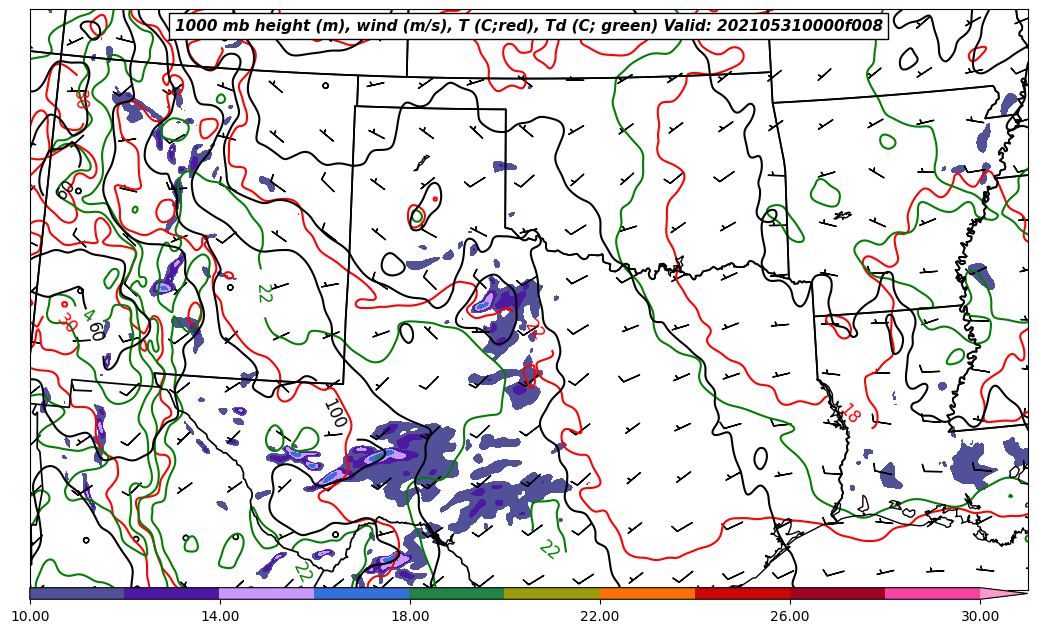Viewport: 1037px width, 633px height.
Task: Select the dark crimson colorbar segment
Action: pyautogui.click(x=837, y=593)
